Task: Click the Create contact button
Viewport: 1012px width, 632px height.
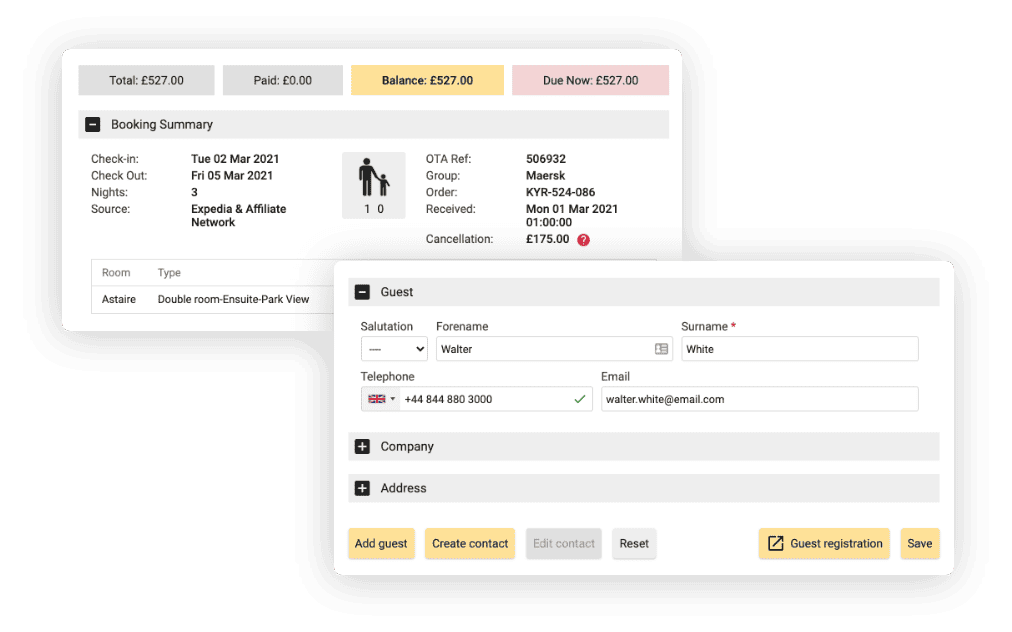Action: point(470,544)
